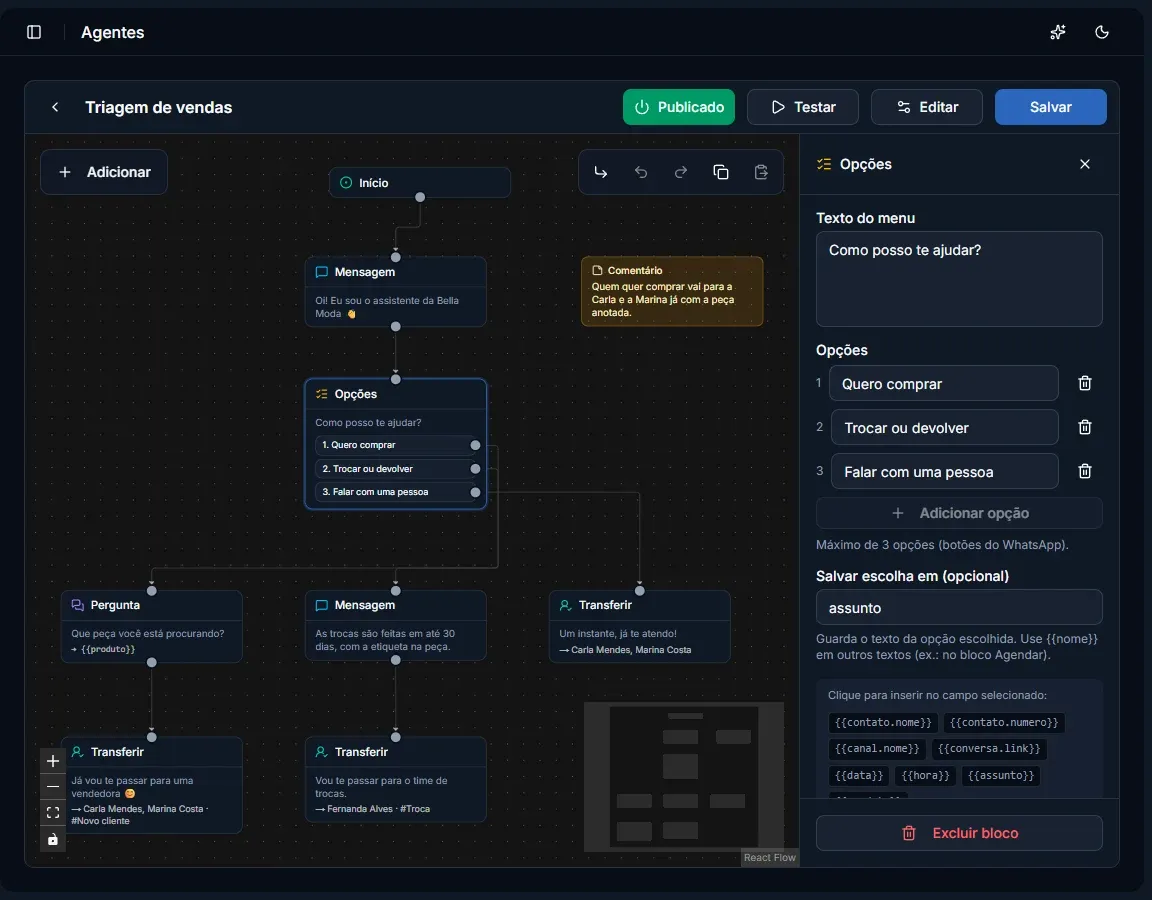Zoom in on the flow canvas
The image size is (1152, 900).
(x=53, y=761)
